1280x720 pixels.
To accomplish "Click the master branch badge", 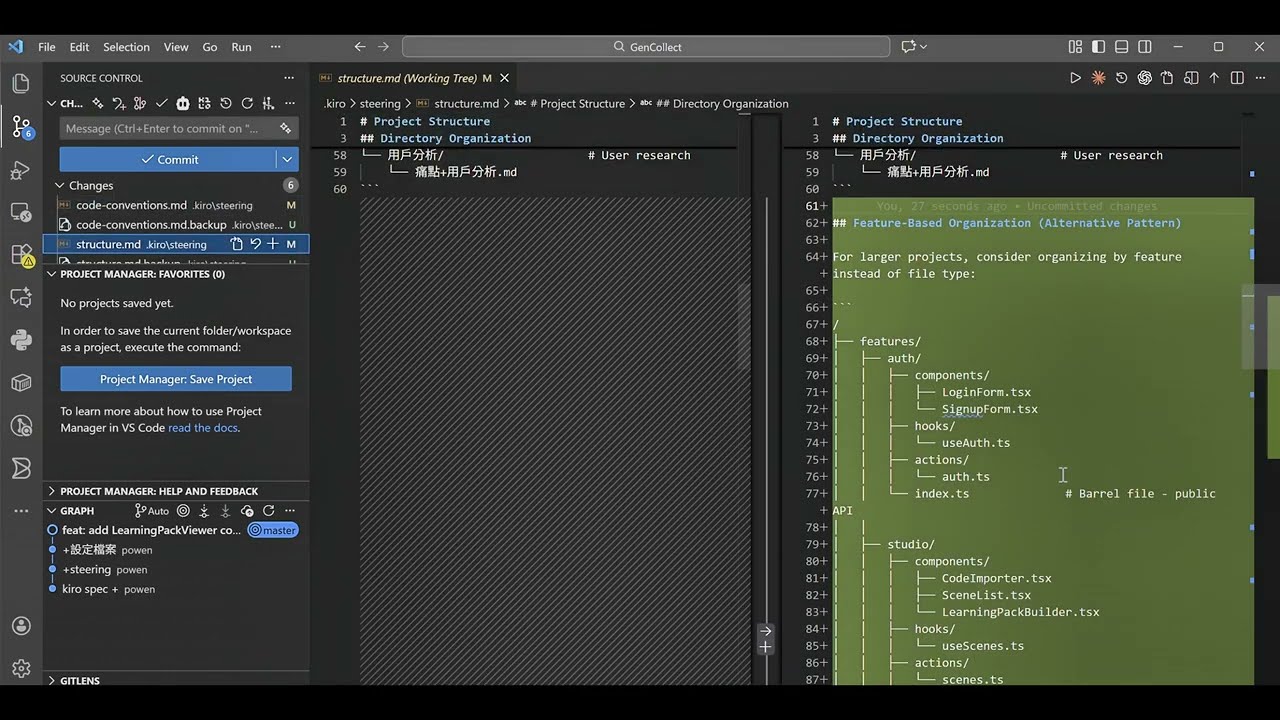I will click(x=273, y=530).
